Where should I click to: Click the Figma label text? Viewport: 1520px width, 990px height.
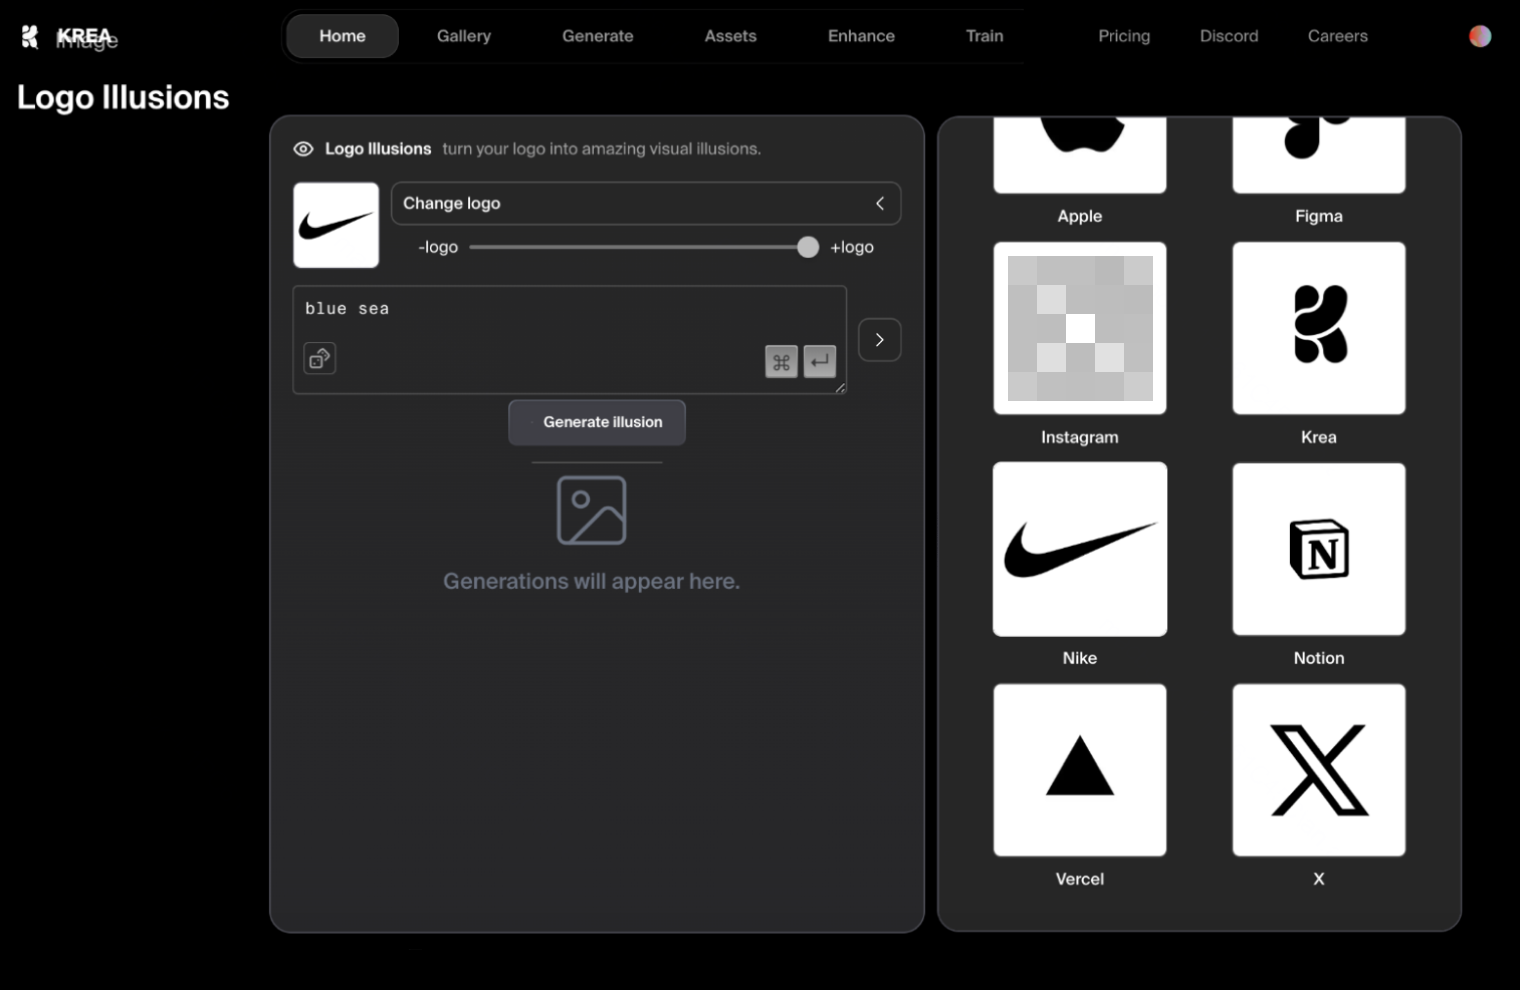pos(1319,216)
